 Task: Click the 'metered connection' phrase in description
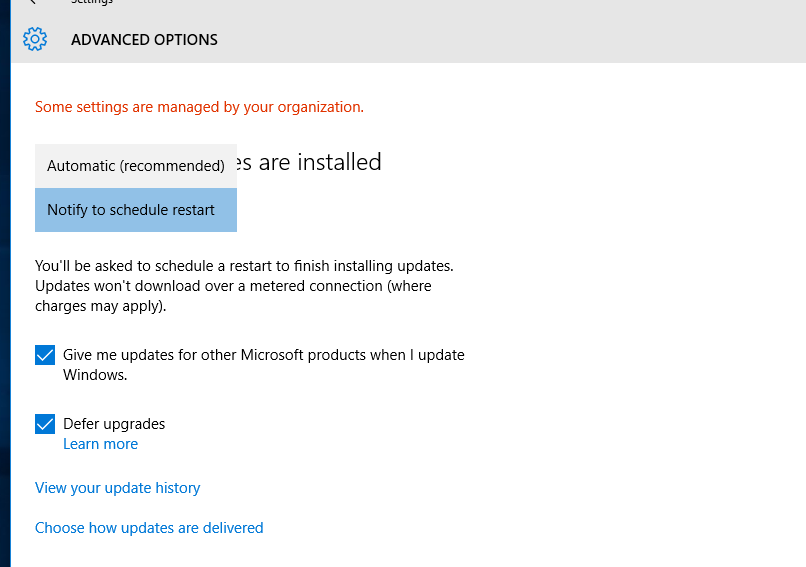316,286
